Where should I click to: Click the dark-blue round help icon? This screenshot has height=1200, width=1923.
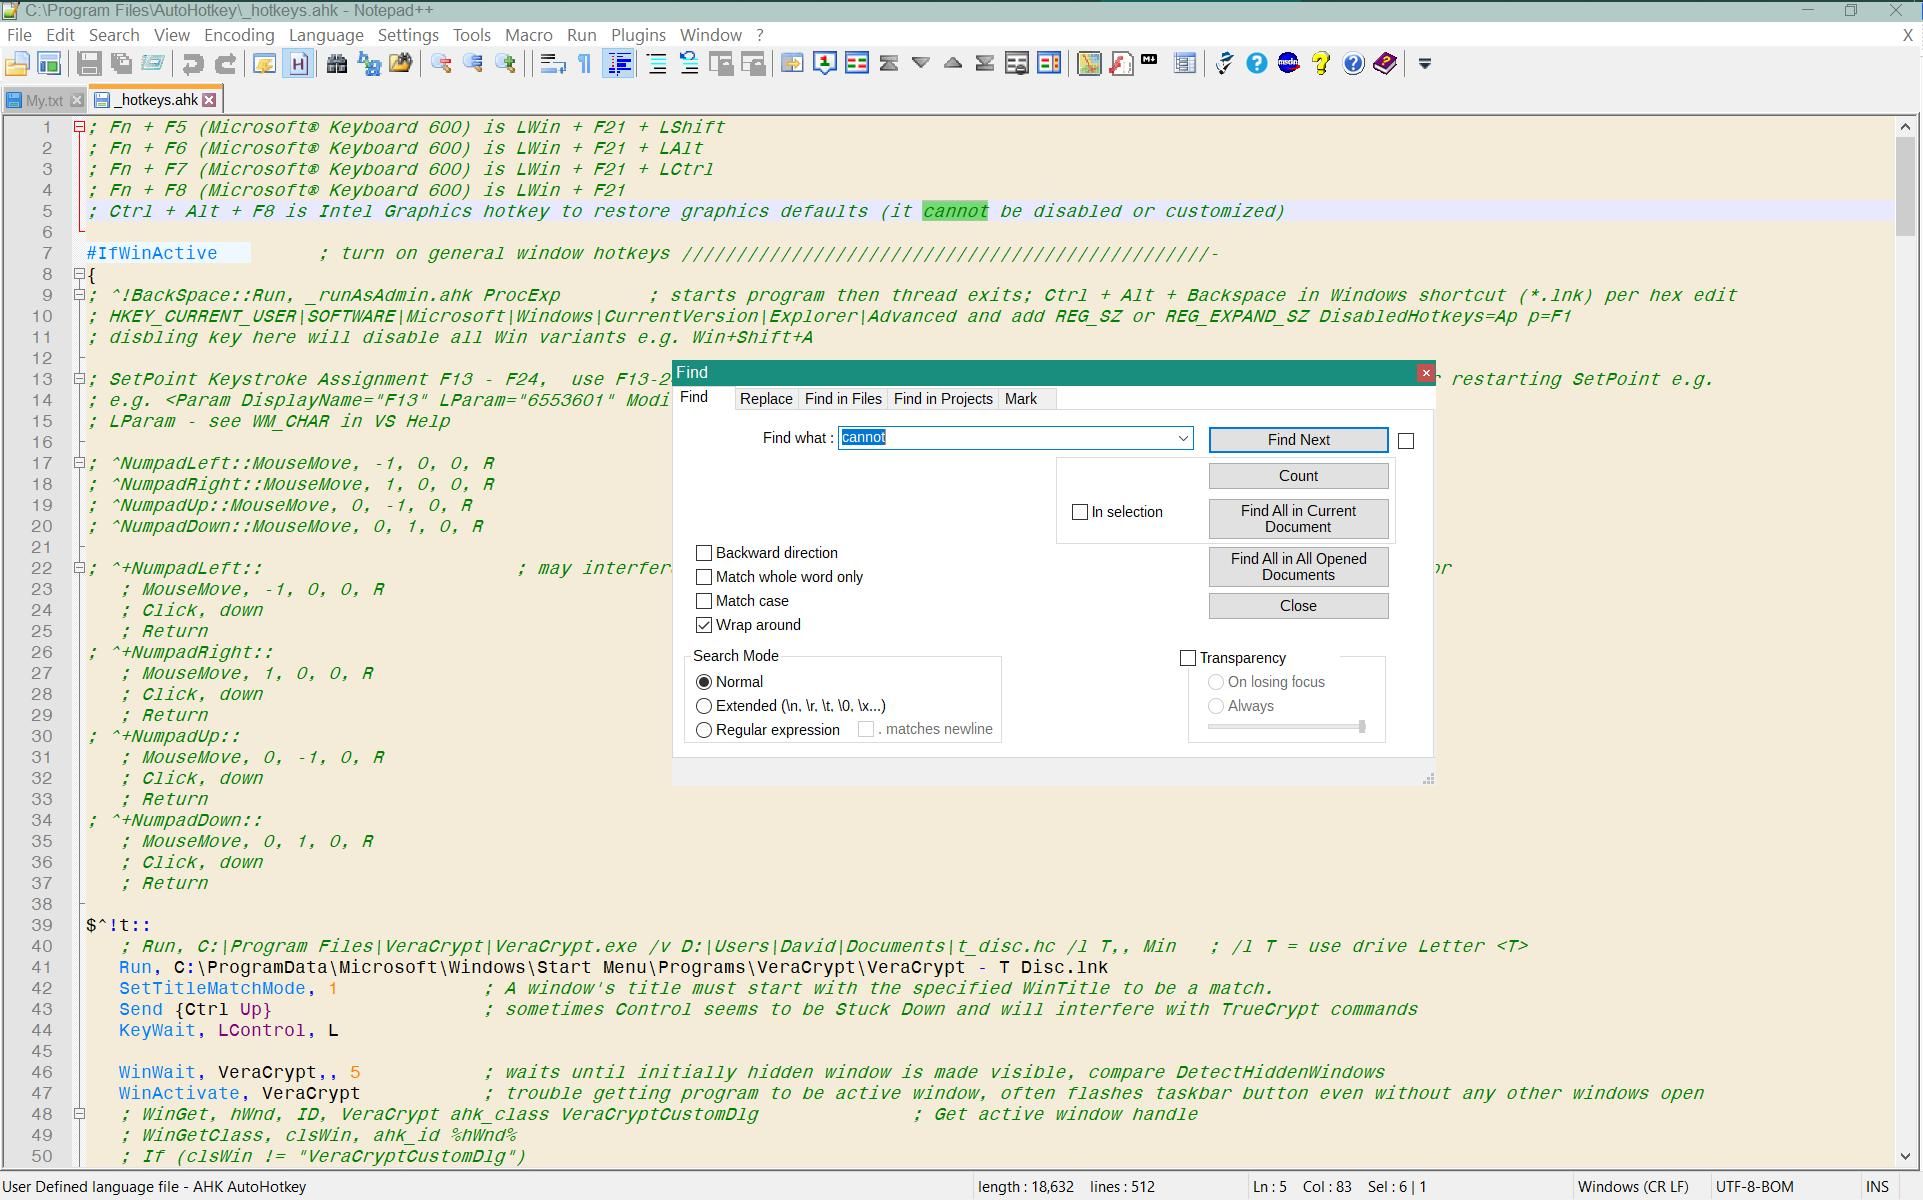1353,64
